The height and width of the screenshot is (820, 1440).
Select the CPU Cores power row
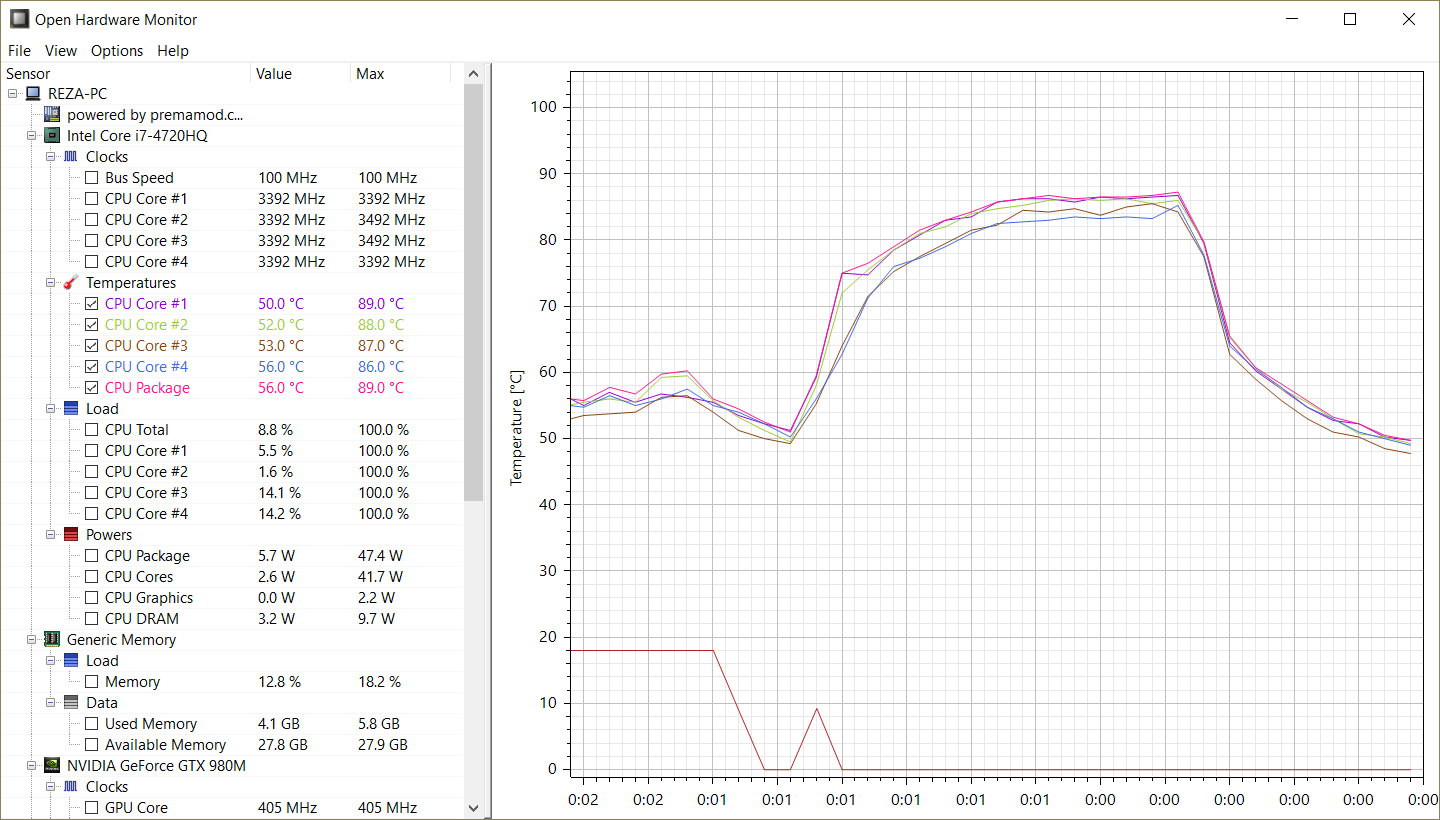coord(233,576)
